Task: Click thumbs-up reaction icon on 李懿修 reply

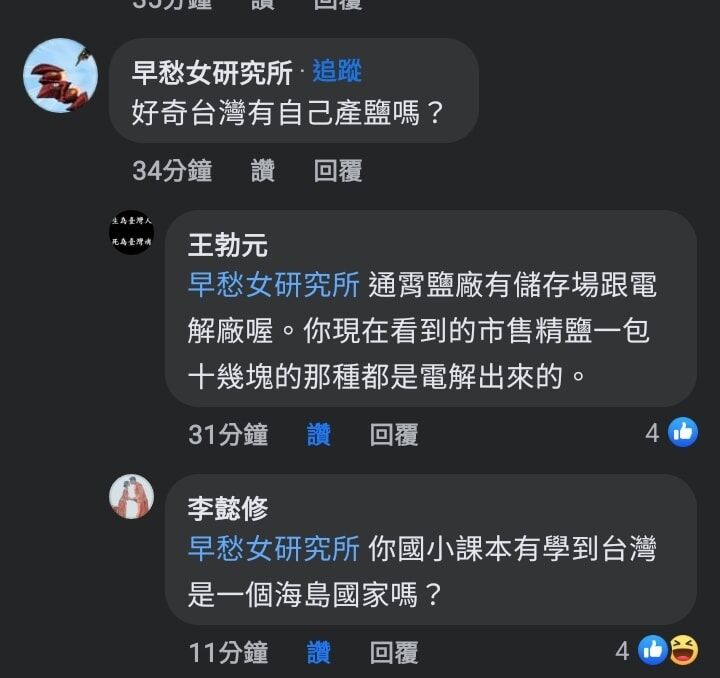Action: pyautogui.click(x=652, y=650)
